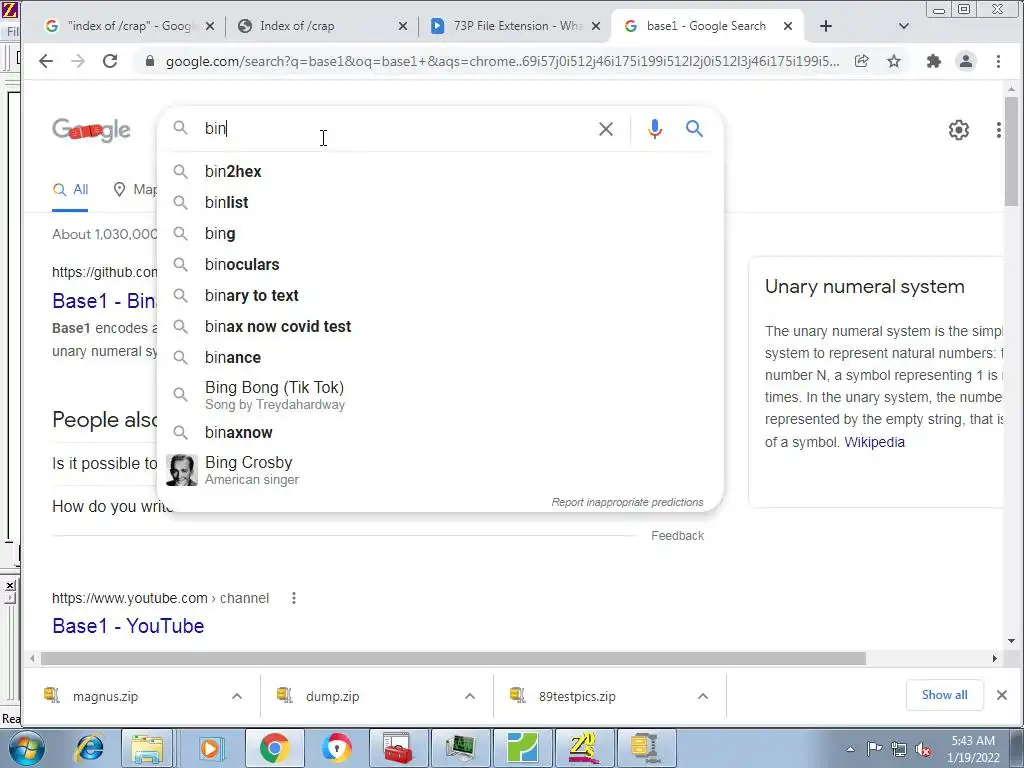Screen dimensions: 1024x768
Task: Click the browser Back arrow
Action: coord(45,61)
